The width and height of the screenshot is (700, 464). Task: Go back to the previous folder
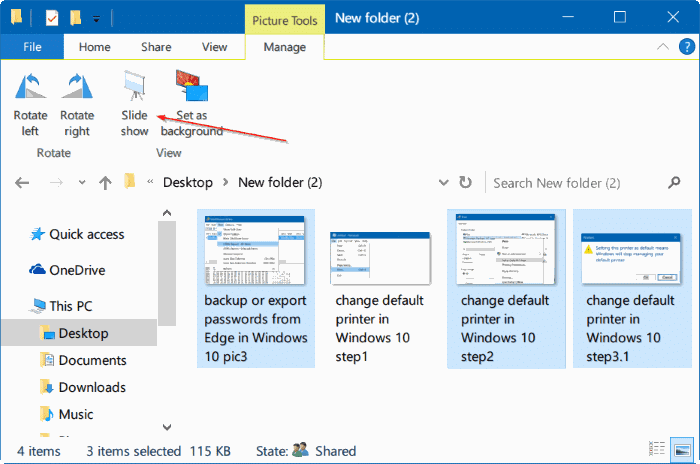pyautogui.click(x=22, y=183)
